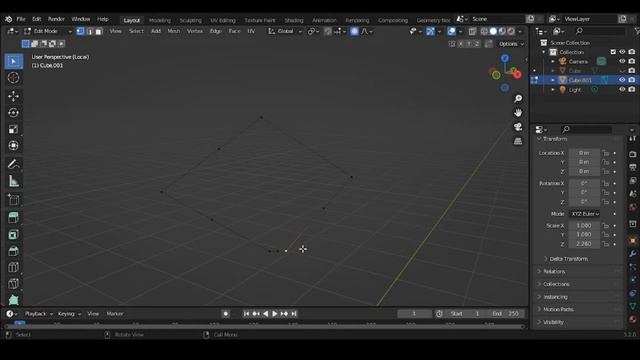This screenshot has width=640, height=360.
Task: Select the Move tool
Action: [13, 96]
